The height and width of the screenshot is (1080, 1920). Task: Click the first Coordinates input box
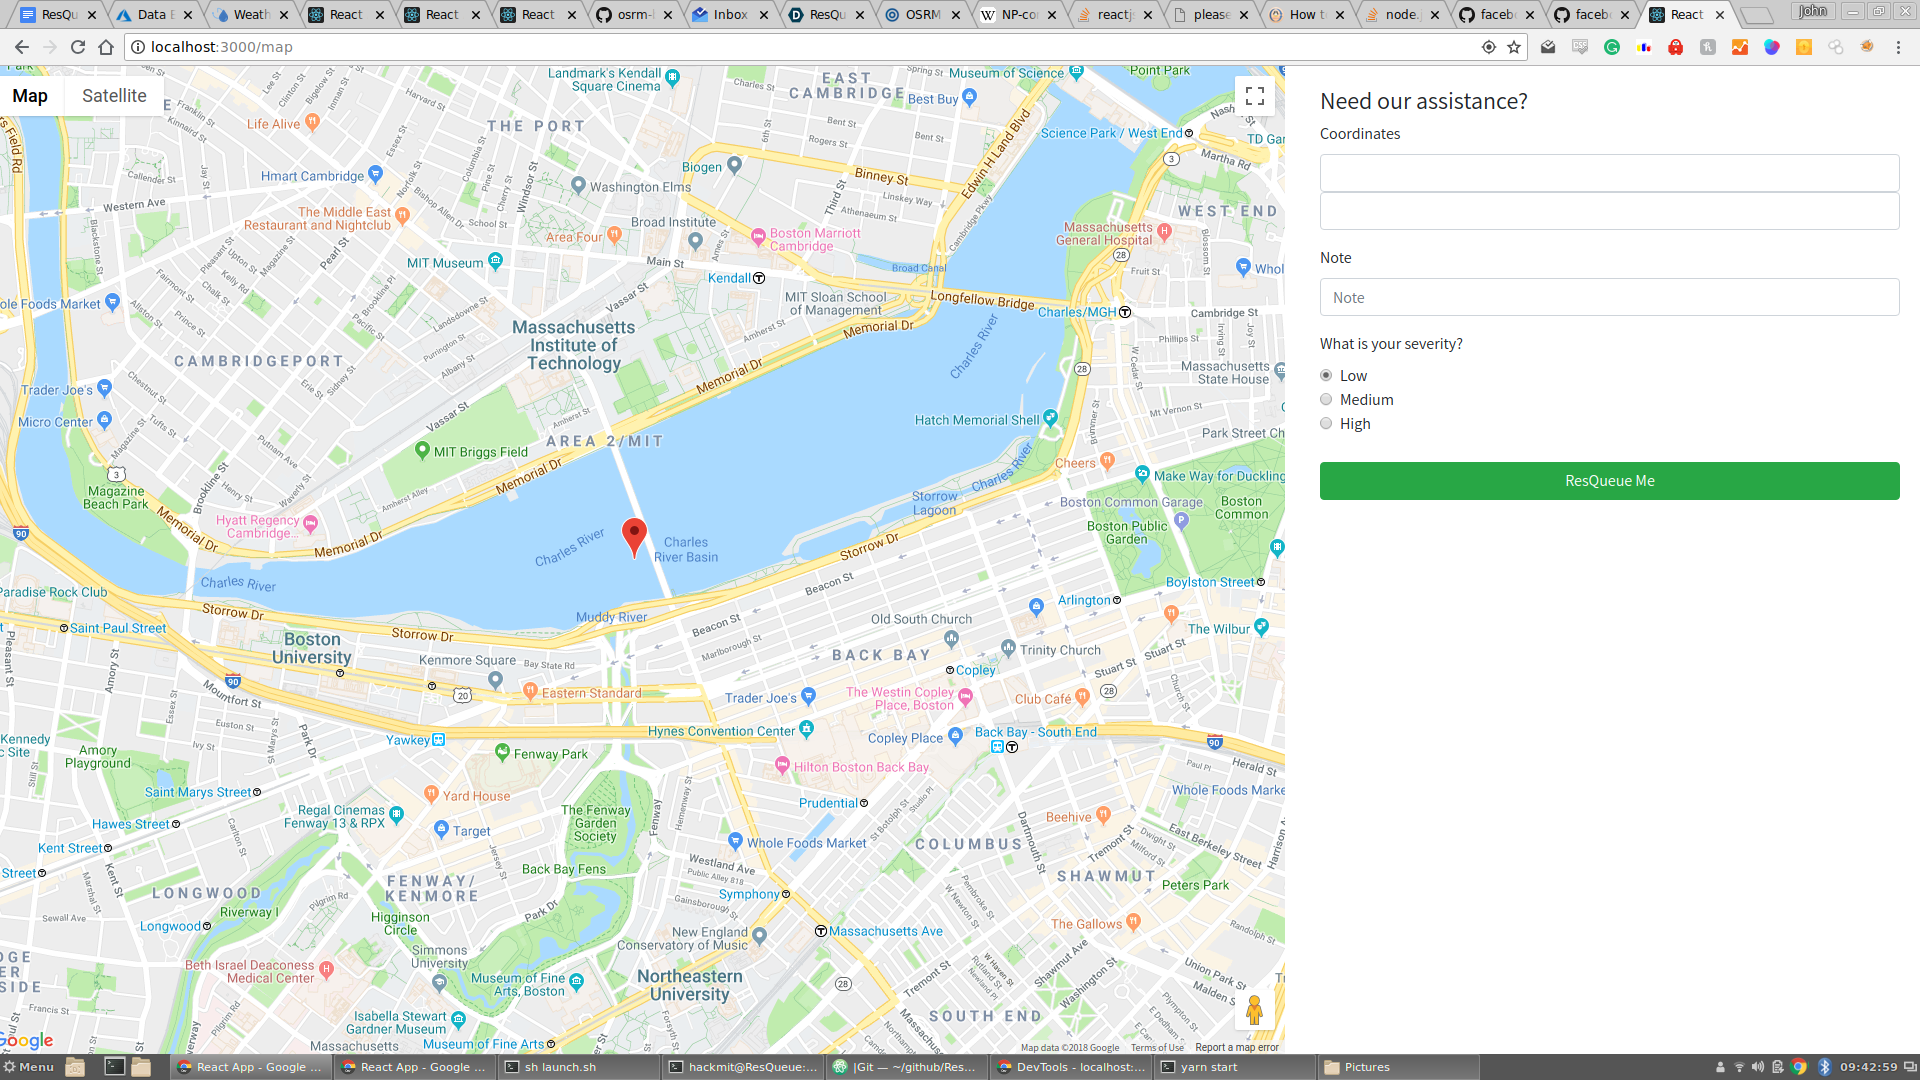click(x=1609, y=173)
